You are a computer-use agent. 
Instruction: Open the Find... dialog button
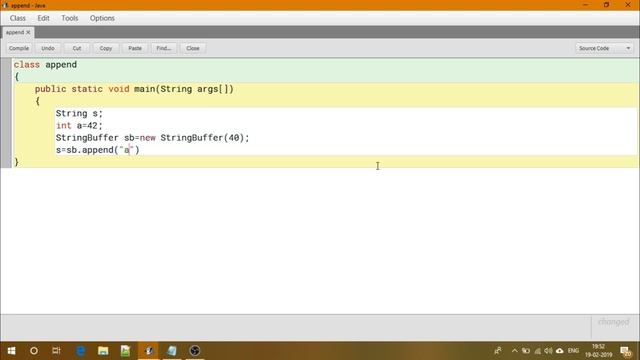click(164, 48)
